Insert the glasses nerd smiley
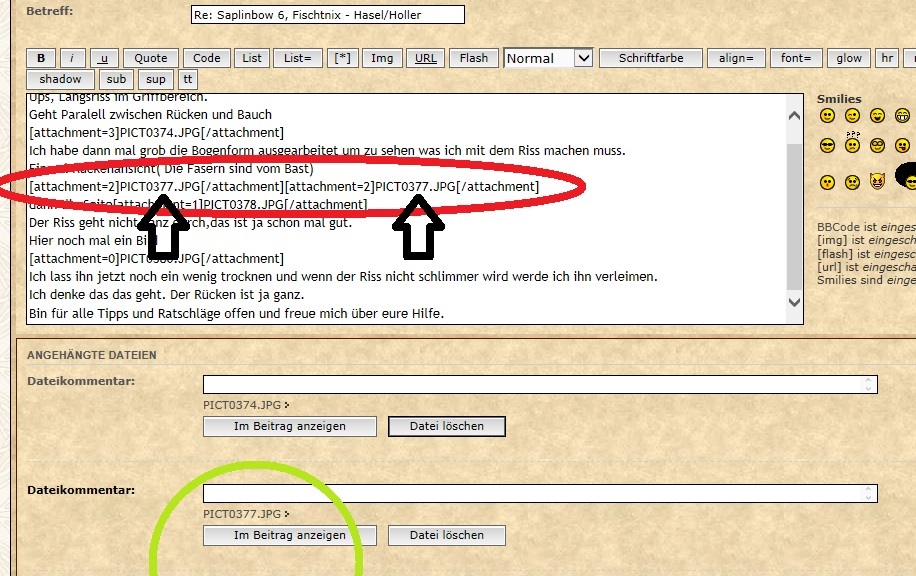The width and height of the screenshot is (916, 576). point(877,145)
